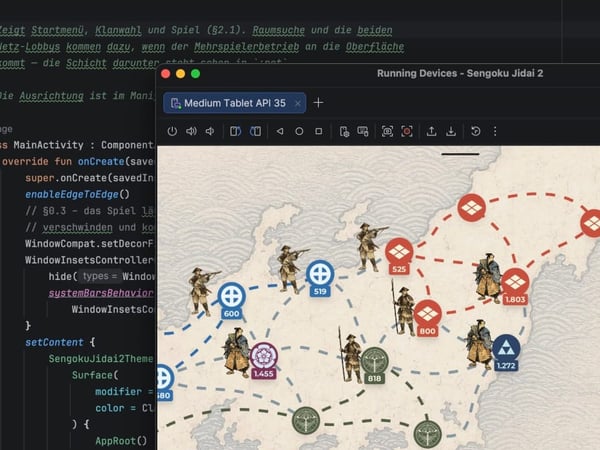Click 'Klanwahl' in the editor comment
Image resolution: width=600 pixels, height=450 pixels.
[x=118, y=30]
